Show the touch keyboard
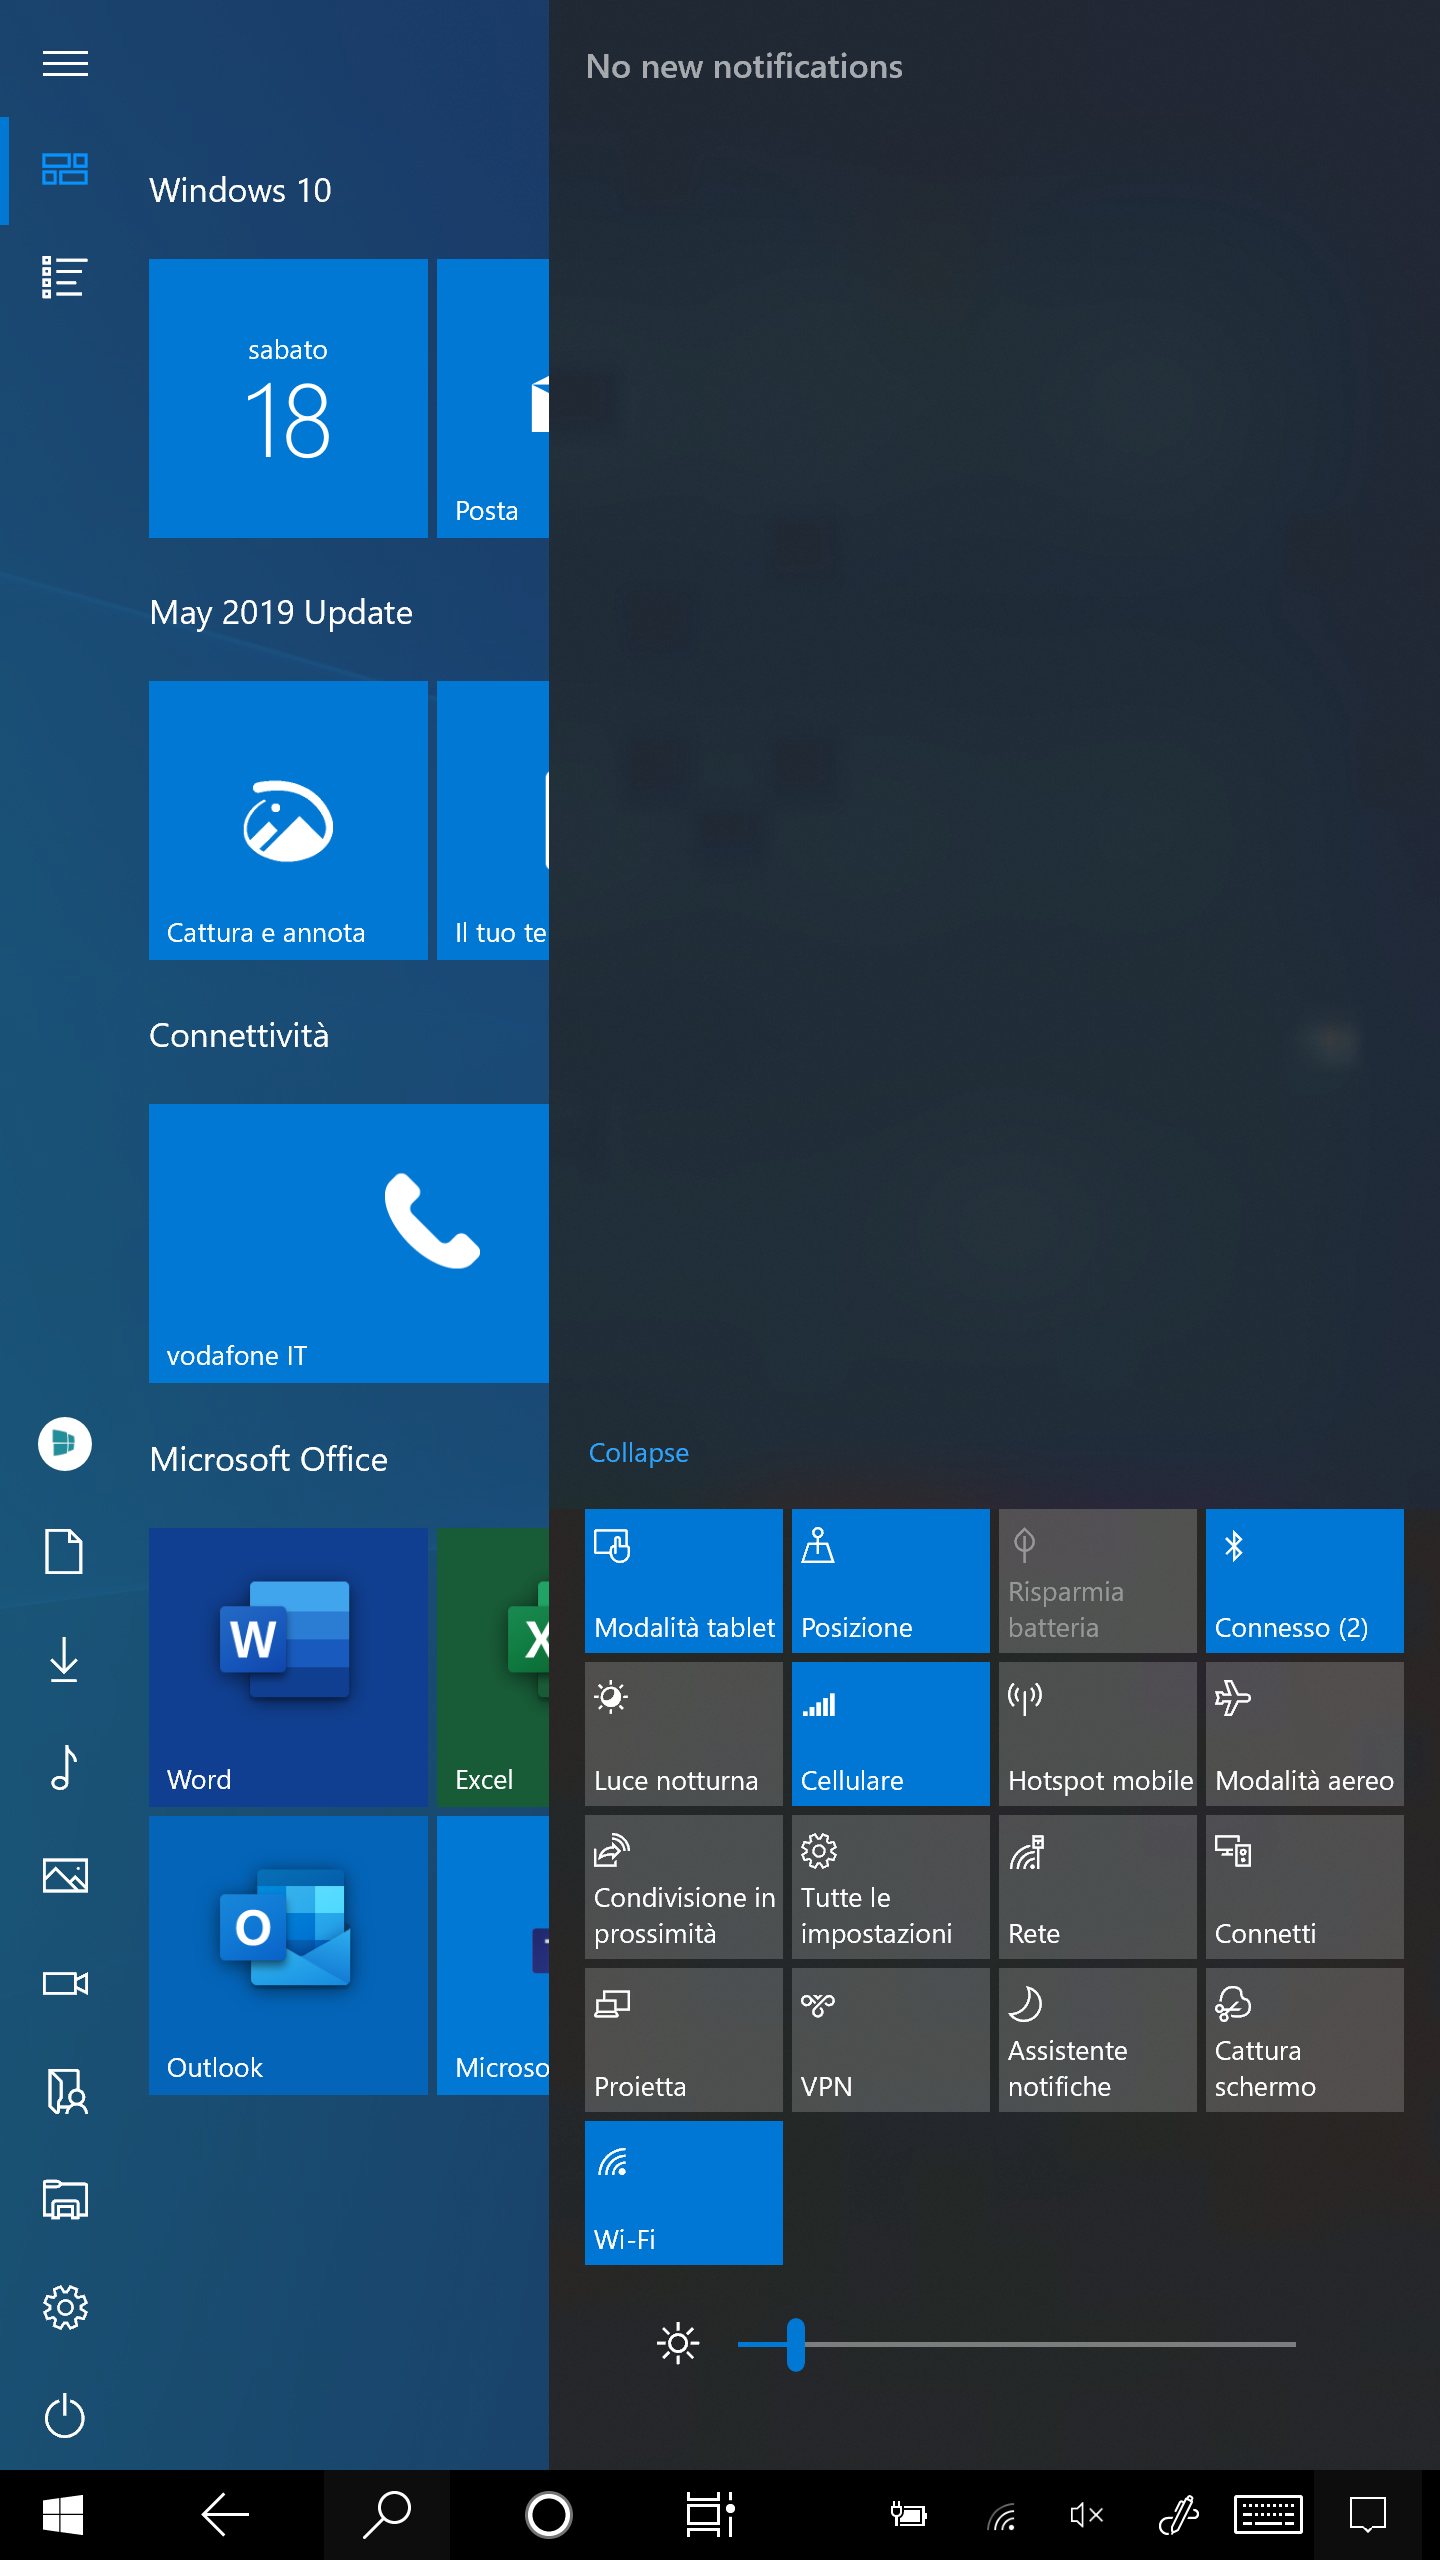The width and height of the screenshot is (1440, 2560). tap(1268, 2515)
